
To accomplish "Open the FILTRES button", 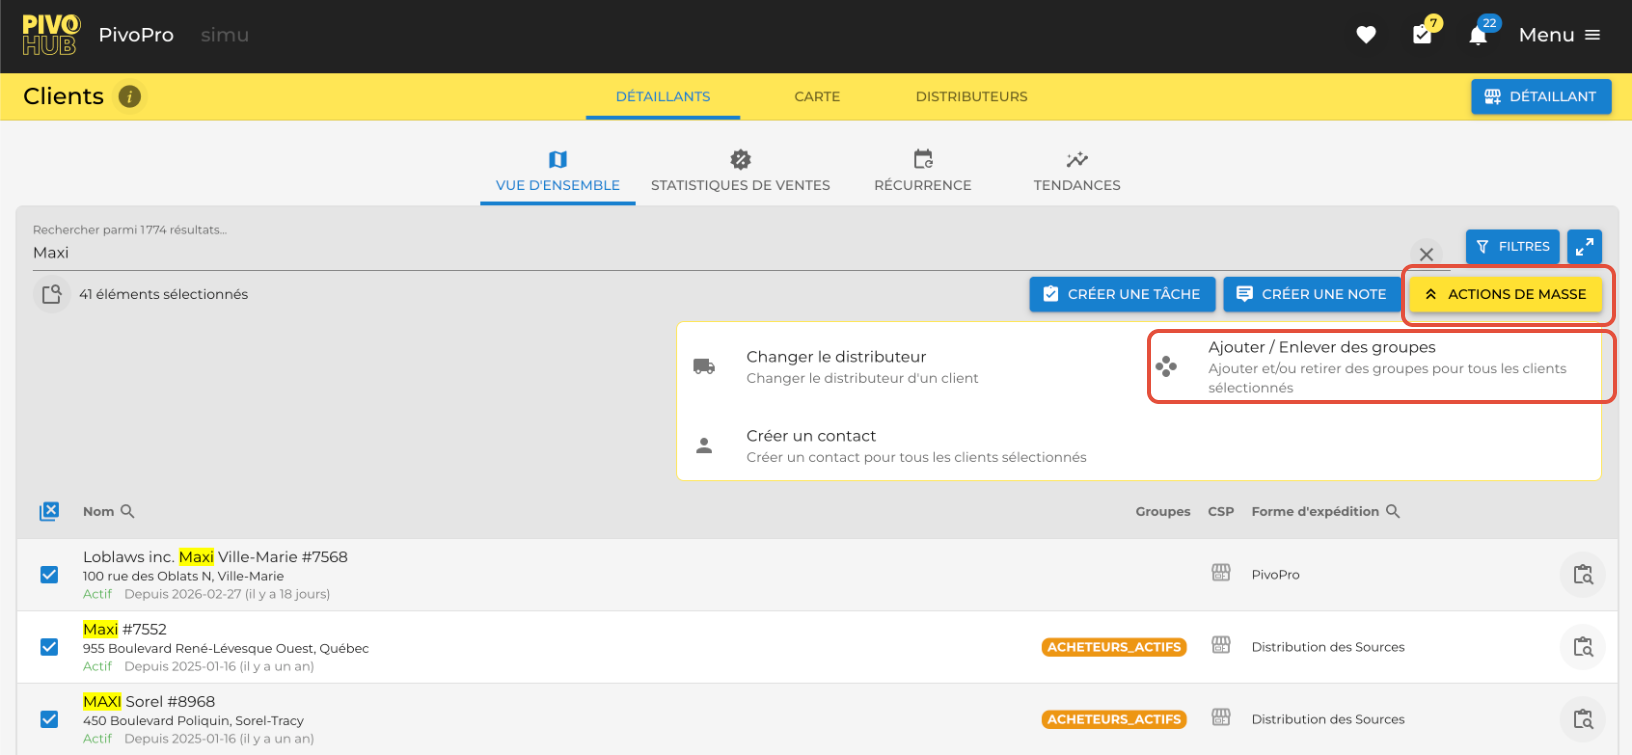I will (x=1513, y=246).
